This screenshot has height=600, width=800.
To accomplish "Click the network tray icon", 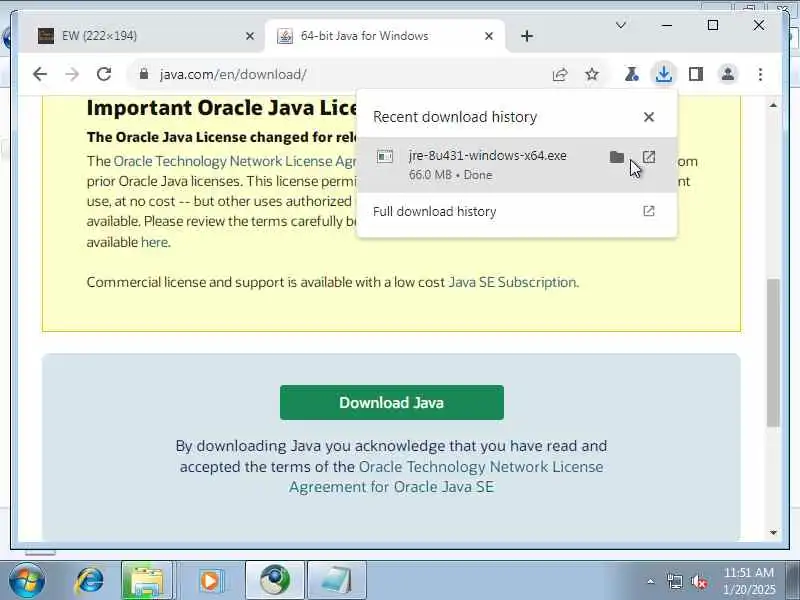I will (x=674, y=581).
